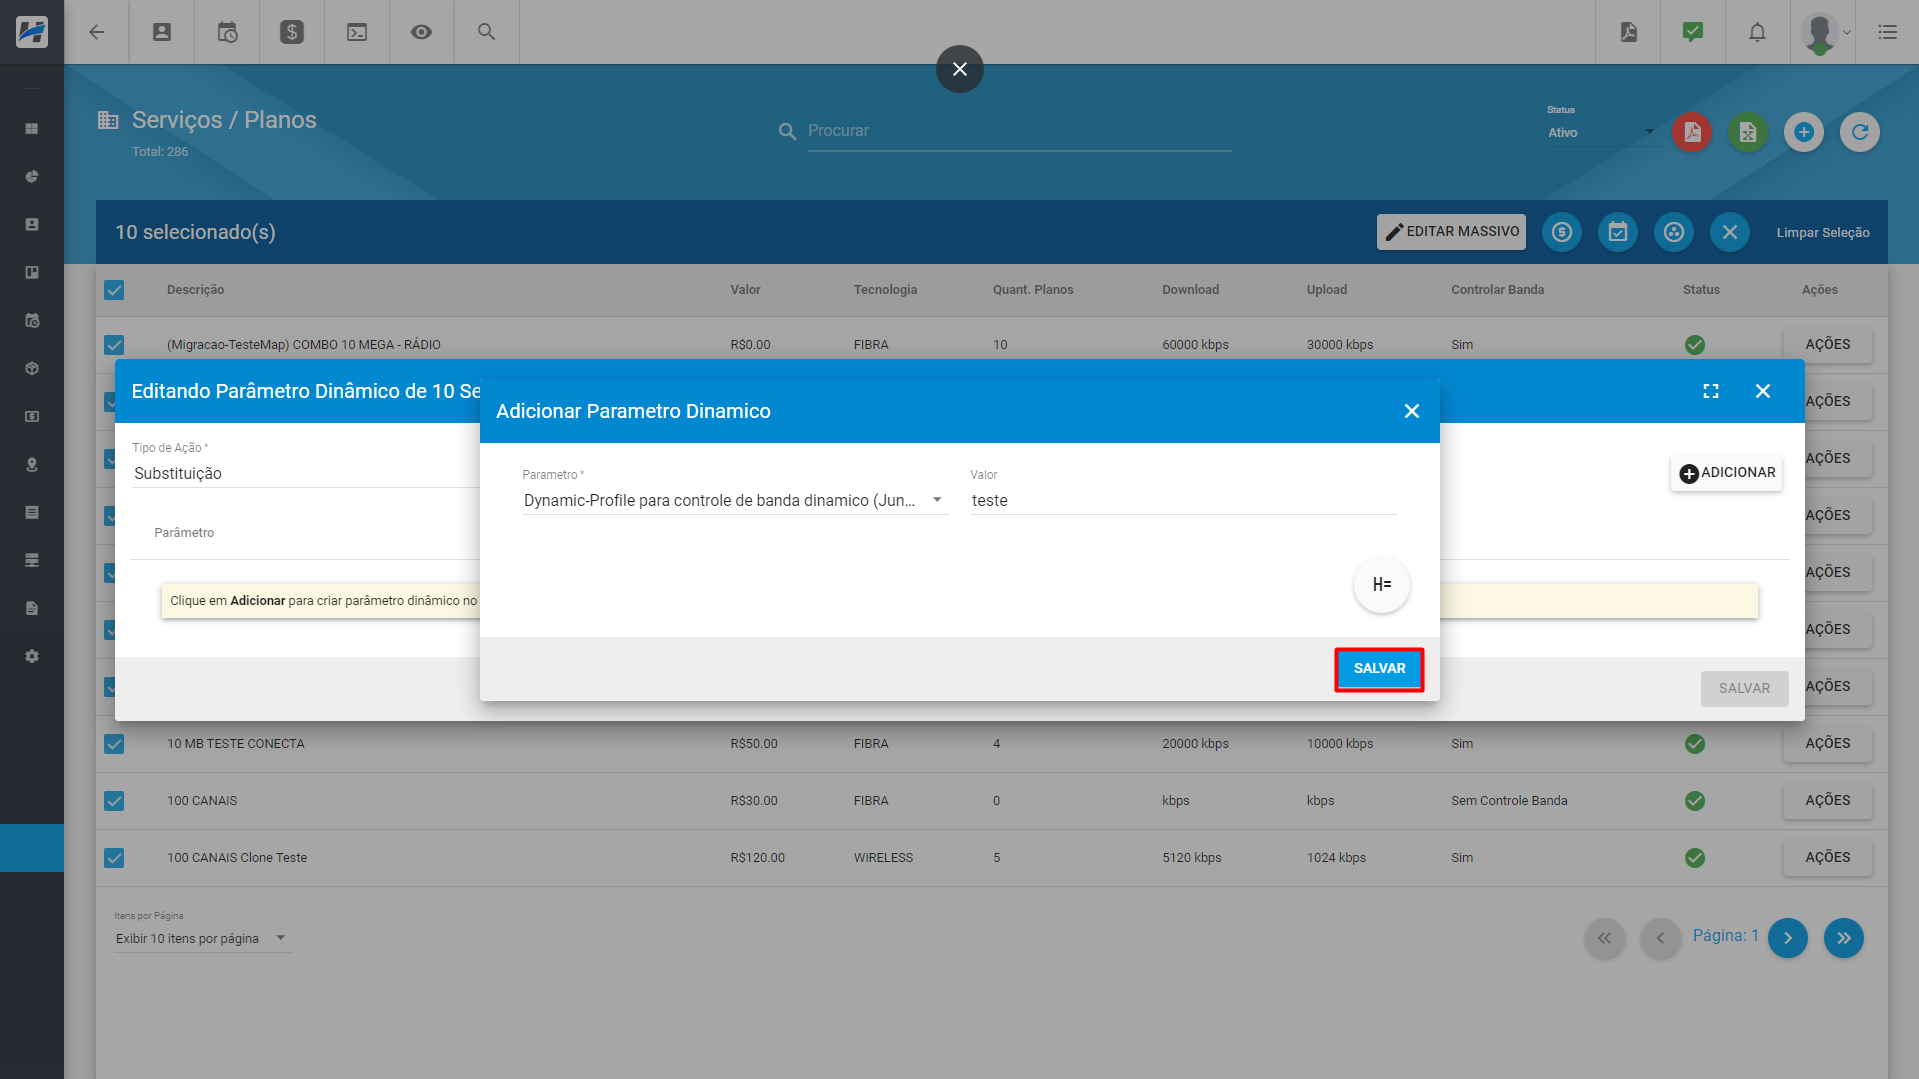Click the back arrow in top toolbar
The height and width of the screenshot is (1079, 1919).
point(97,32)
